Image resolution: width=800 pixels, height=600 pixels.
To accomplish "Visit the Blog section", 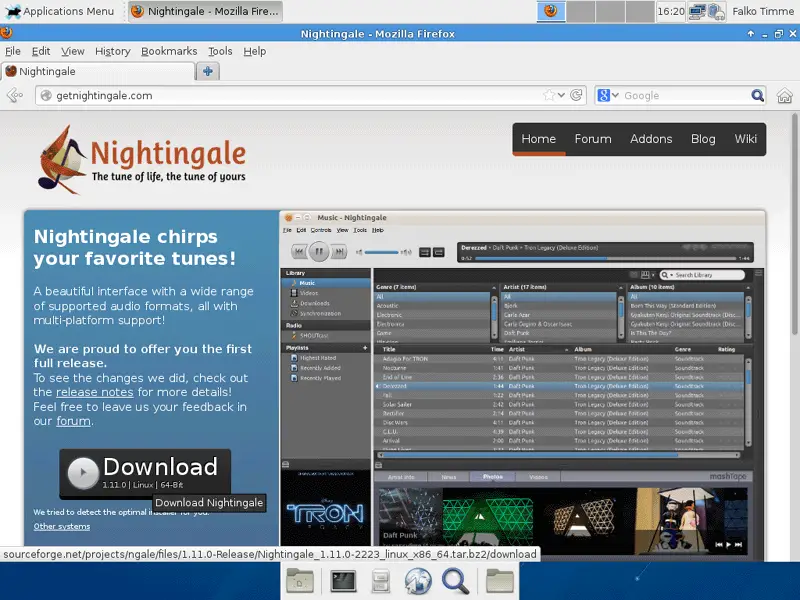I will click(703, 139).
